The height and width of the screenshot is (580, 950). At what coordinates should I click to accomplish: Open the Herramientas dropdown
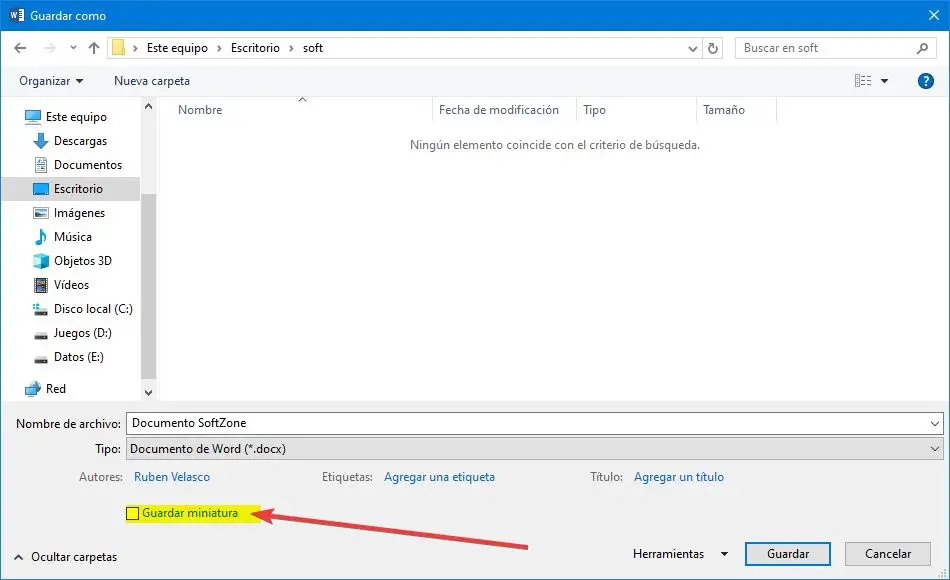pos(680,554)
